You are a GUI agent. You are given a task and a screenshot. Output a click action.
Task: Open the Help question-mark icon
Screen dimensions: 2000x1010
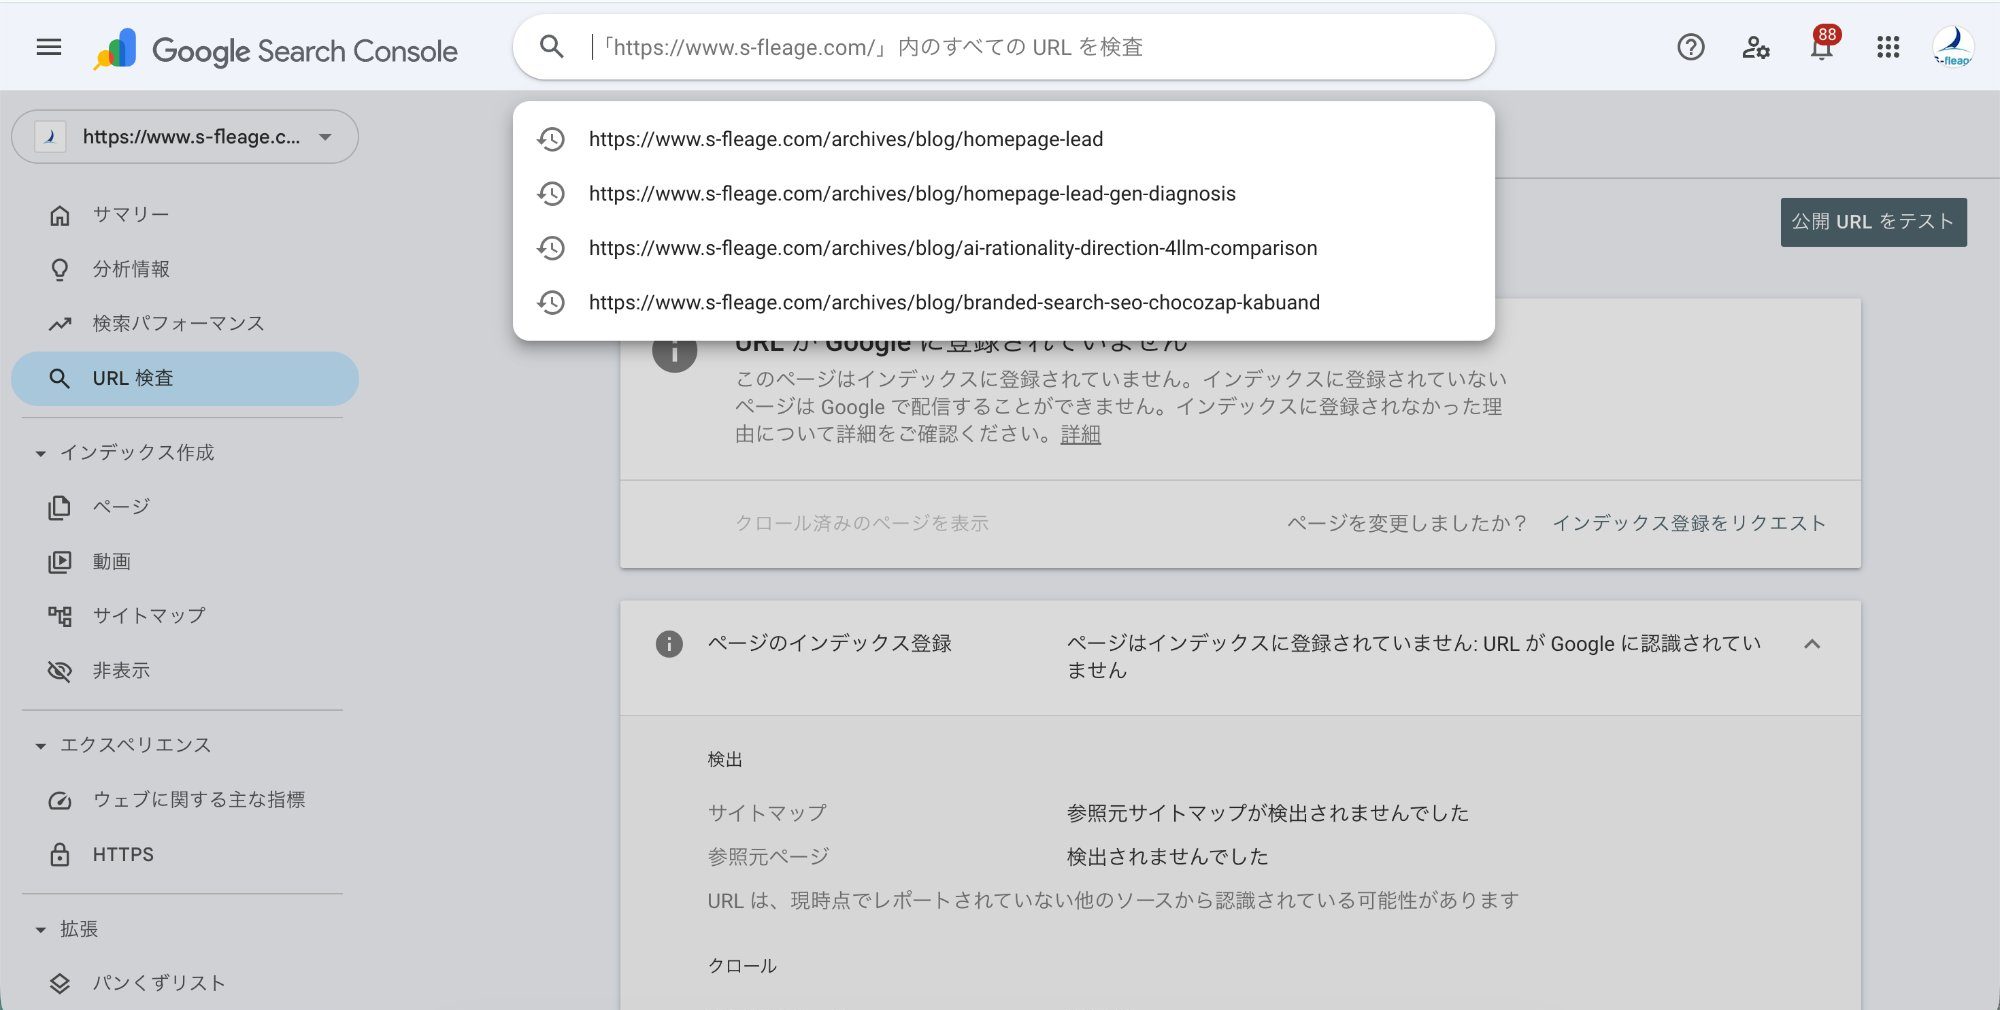click(x=1690, y=47)
